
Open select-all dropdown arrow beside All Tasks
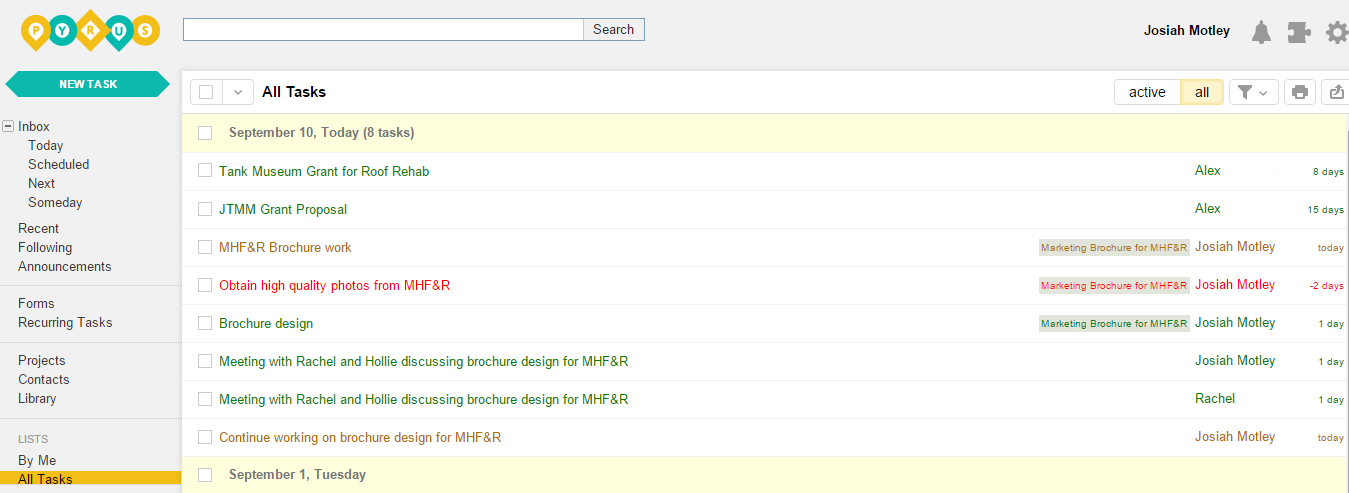click(237, 92)
